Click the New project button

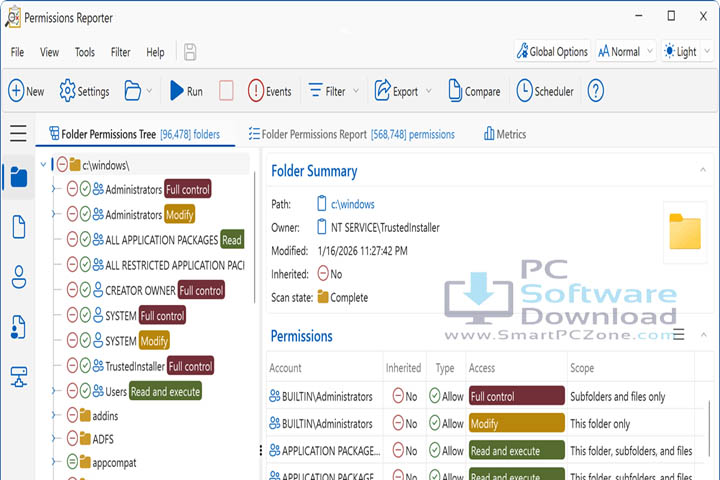[26, 91]
